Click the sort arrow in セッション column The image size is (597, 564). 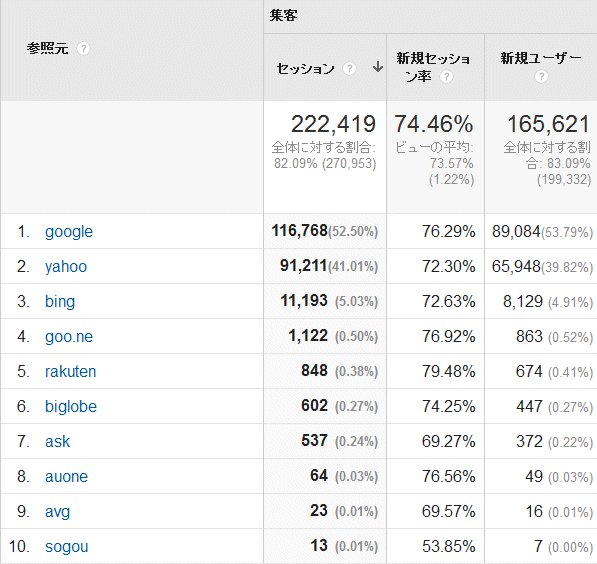378,67
